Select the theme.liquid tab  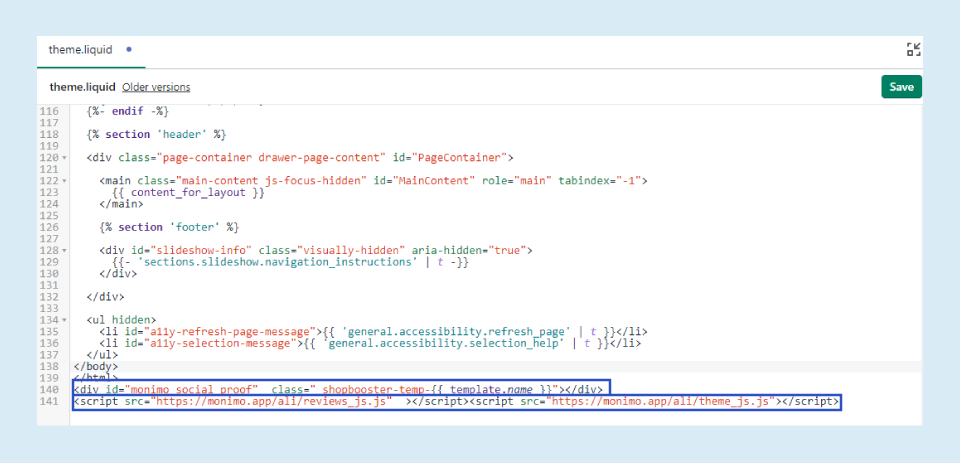tap(80, 49)
